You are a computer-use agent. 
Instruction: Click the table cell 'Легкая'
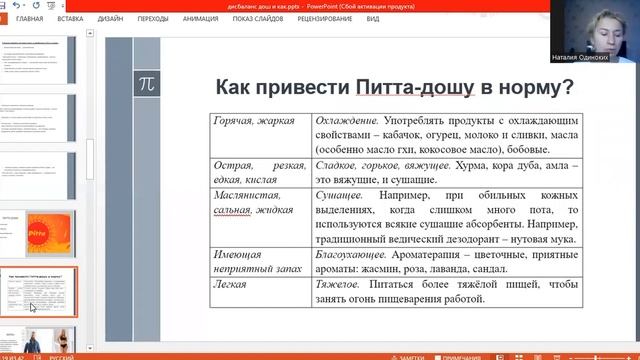click(x=260, y=292)
